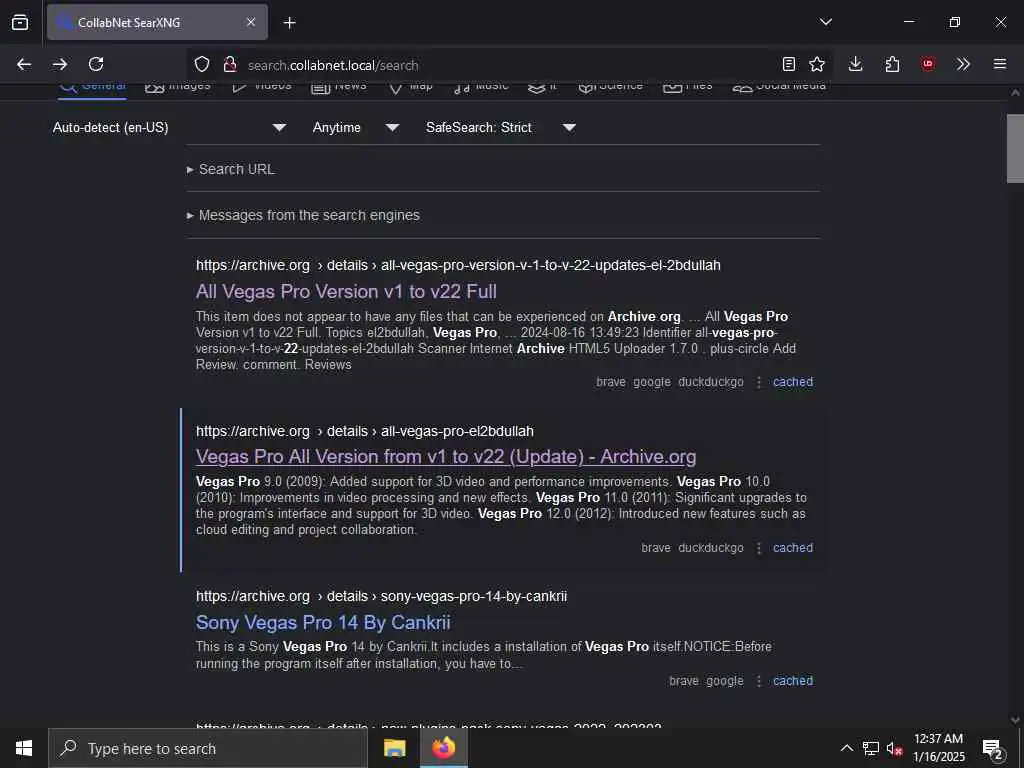
Task: Open the All Vegas Pro Version v1 to v22 Full result
Action: pos(346,291)
